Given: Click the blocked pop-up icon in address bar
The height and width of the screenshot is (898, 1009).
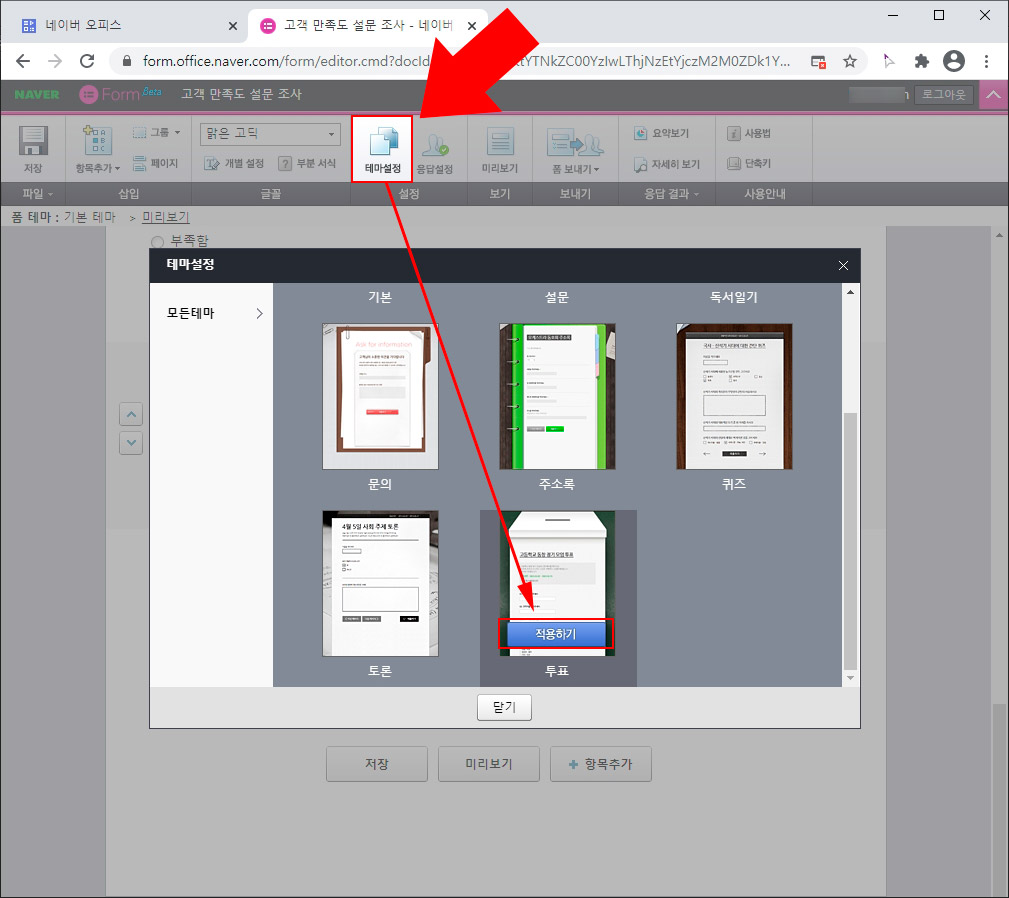Looking at the screenshot, I should tap(818, 61).
